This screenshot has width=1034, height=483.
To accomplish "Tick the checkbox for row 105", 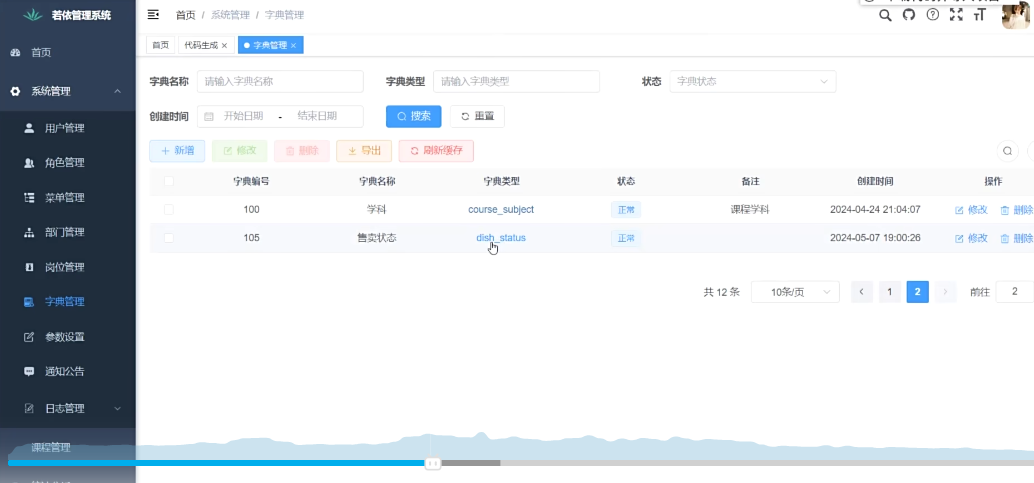I will click(169, 238).
